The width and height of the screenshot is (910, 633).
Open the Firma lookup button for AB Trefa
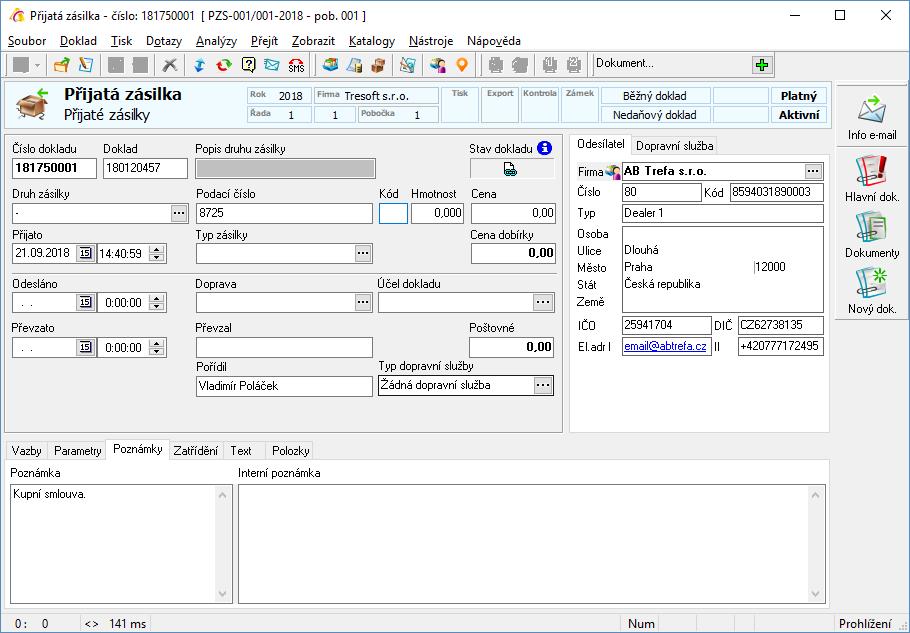[813, 171]
